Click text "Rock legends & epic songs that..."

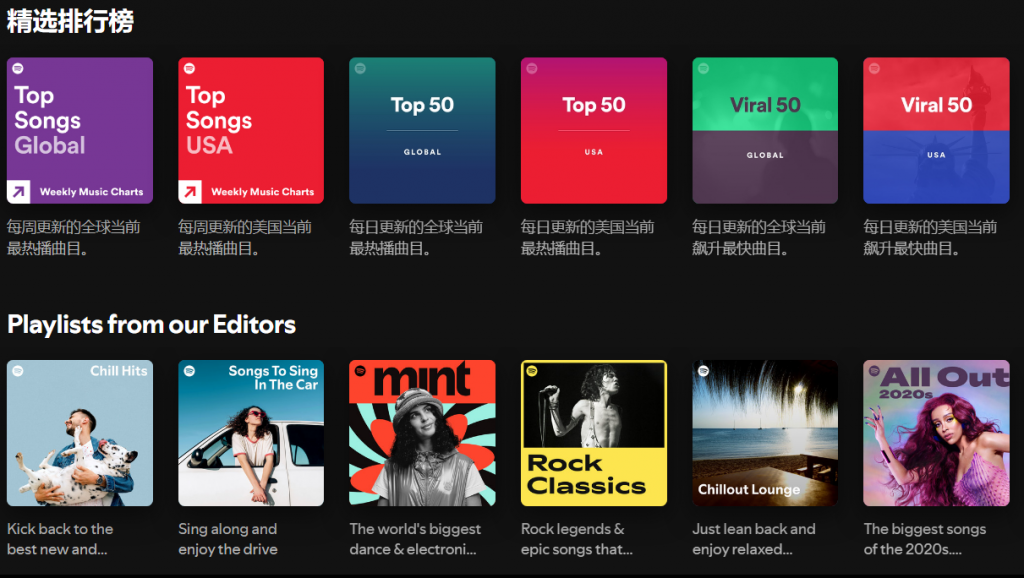(577, 539)
